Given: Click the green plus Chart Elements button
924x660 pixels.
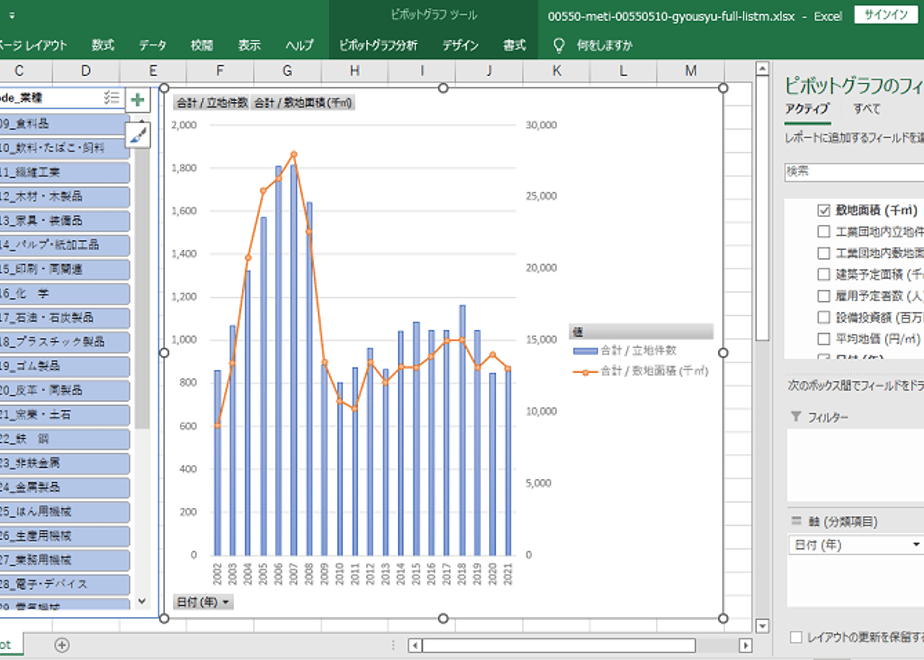Looking at the screenshot, I should point(138,100).
